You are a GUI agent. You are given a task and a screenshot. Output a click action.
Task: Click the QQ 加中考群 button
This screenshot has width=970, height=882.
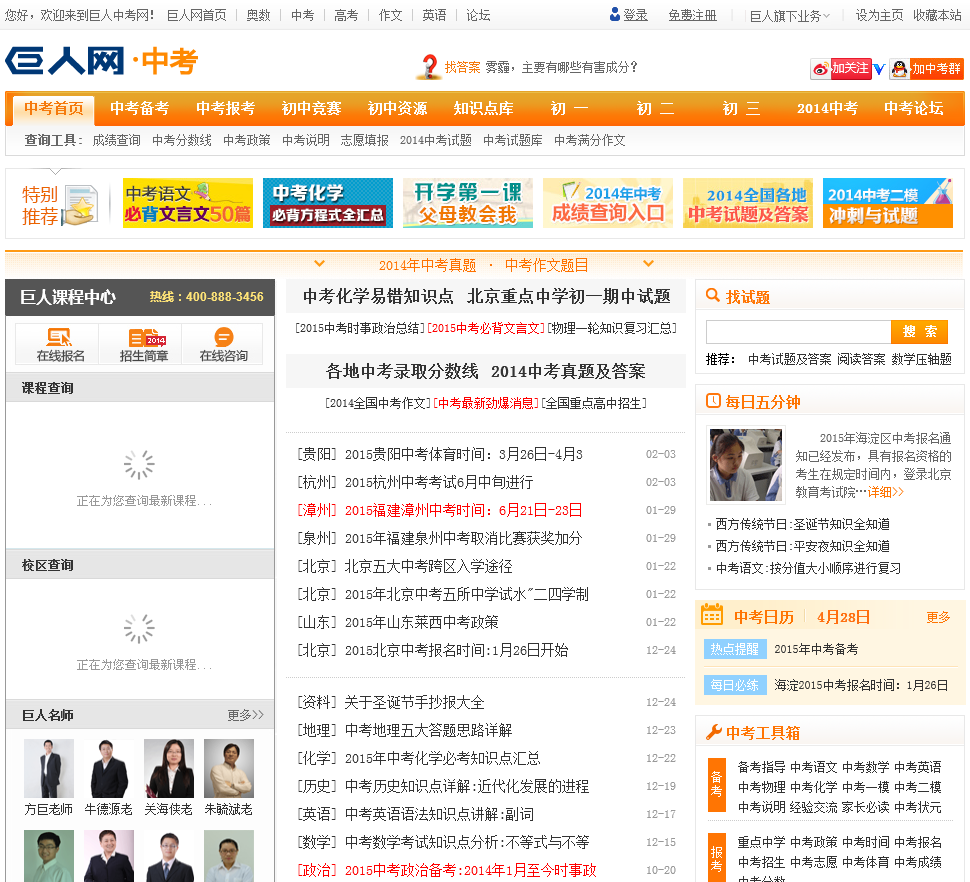click(x=926, y=68)
